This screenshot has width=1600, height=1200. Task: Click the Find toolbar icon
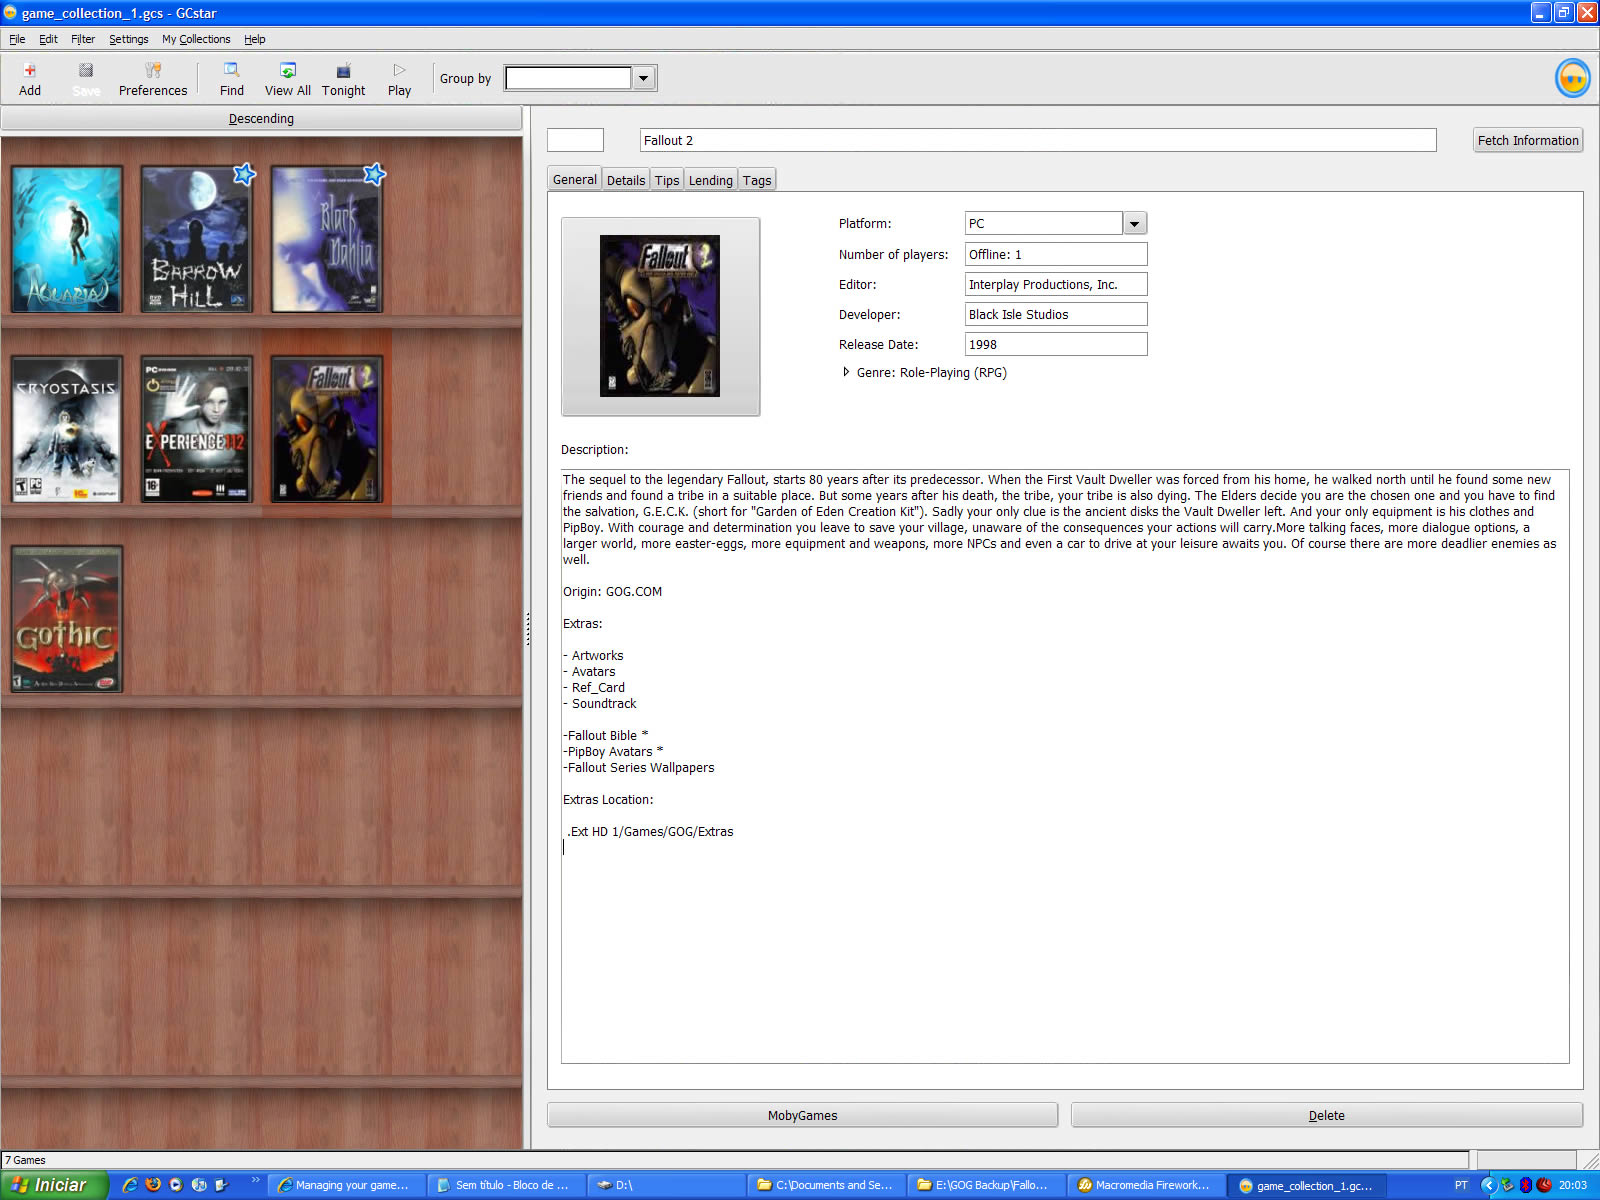[232, 78]
